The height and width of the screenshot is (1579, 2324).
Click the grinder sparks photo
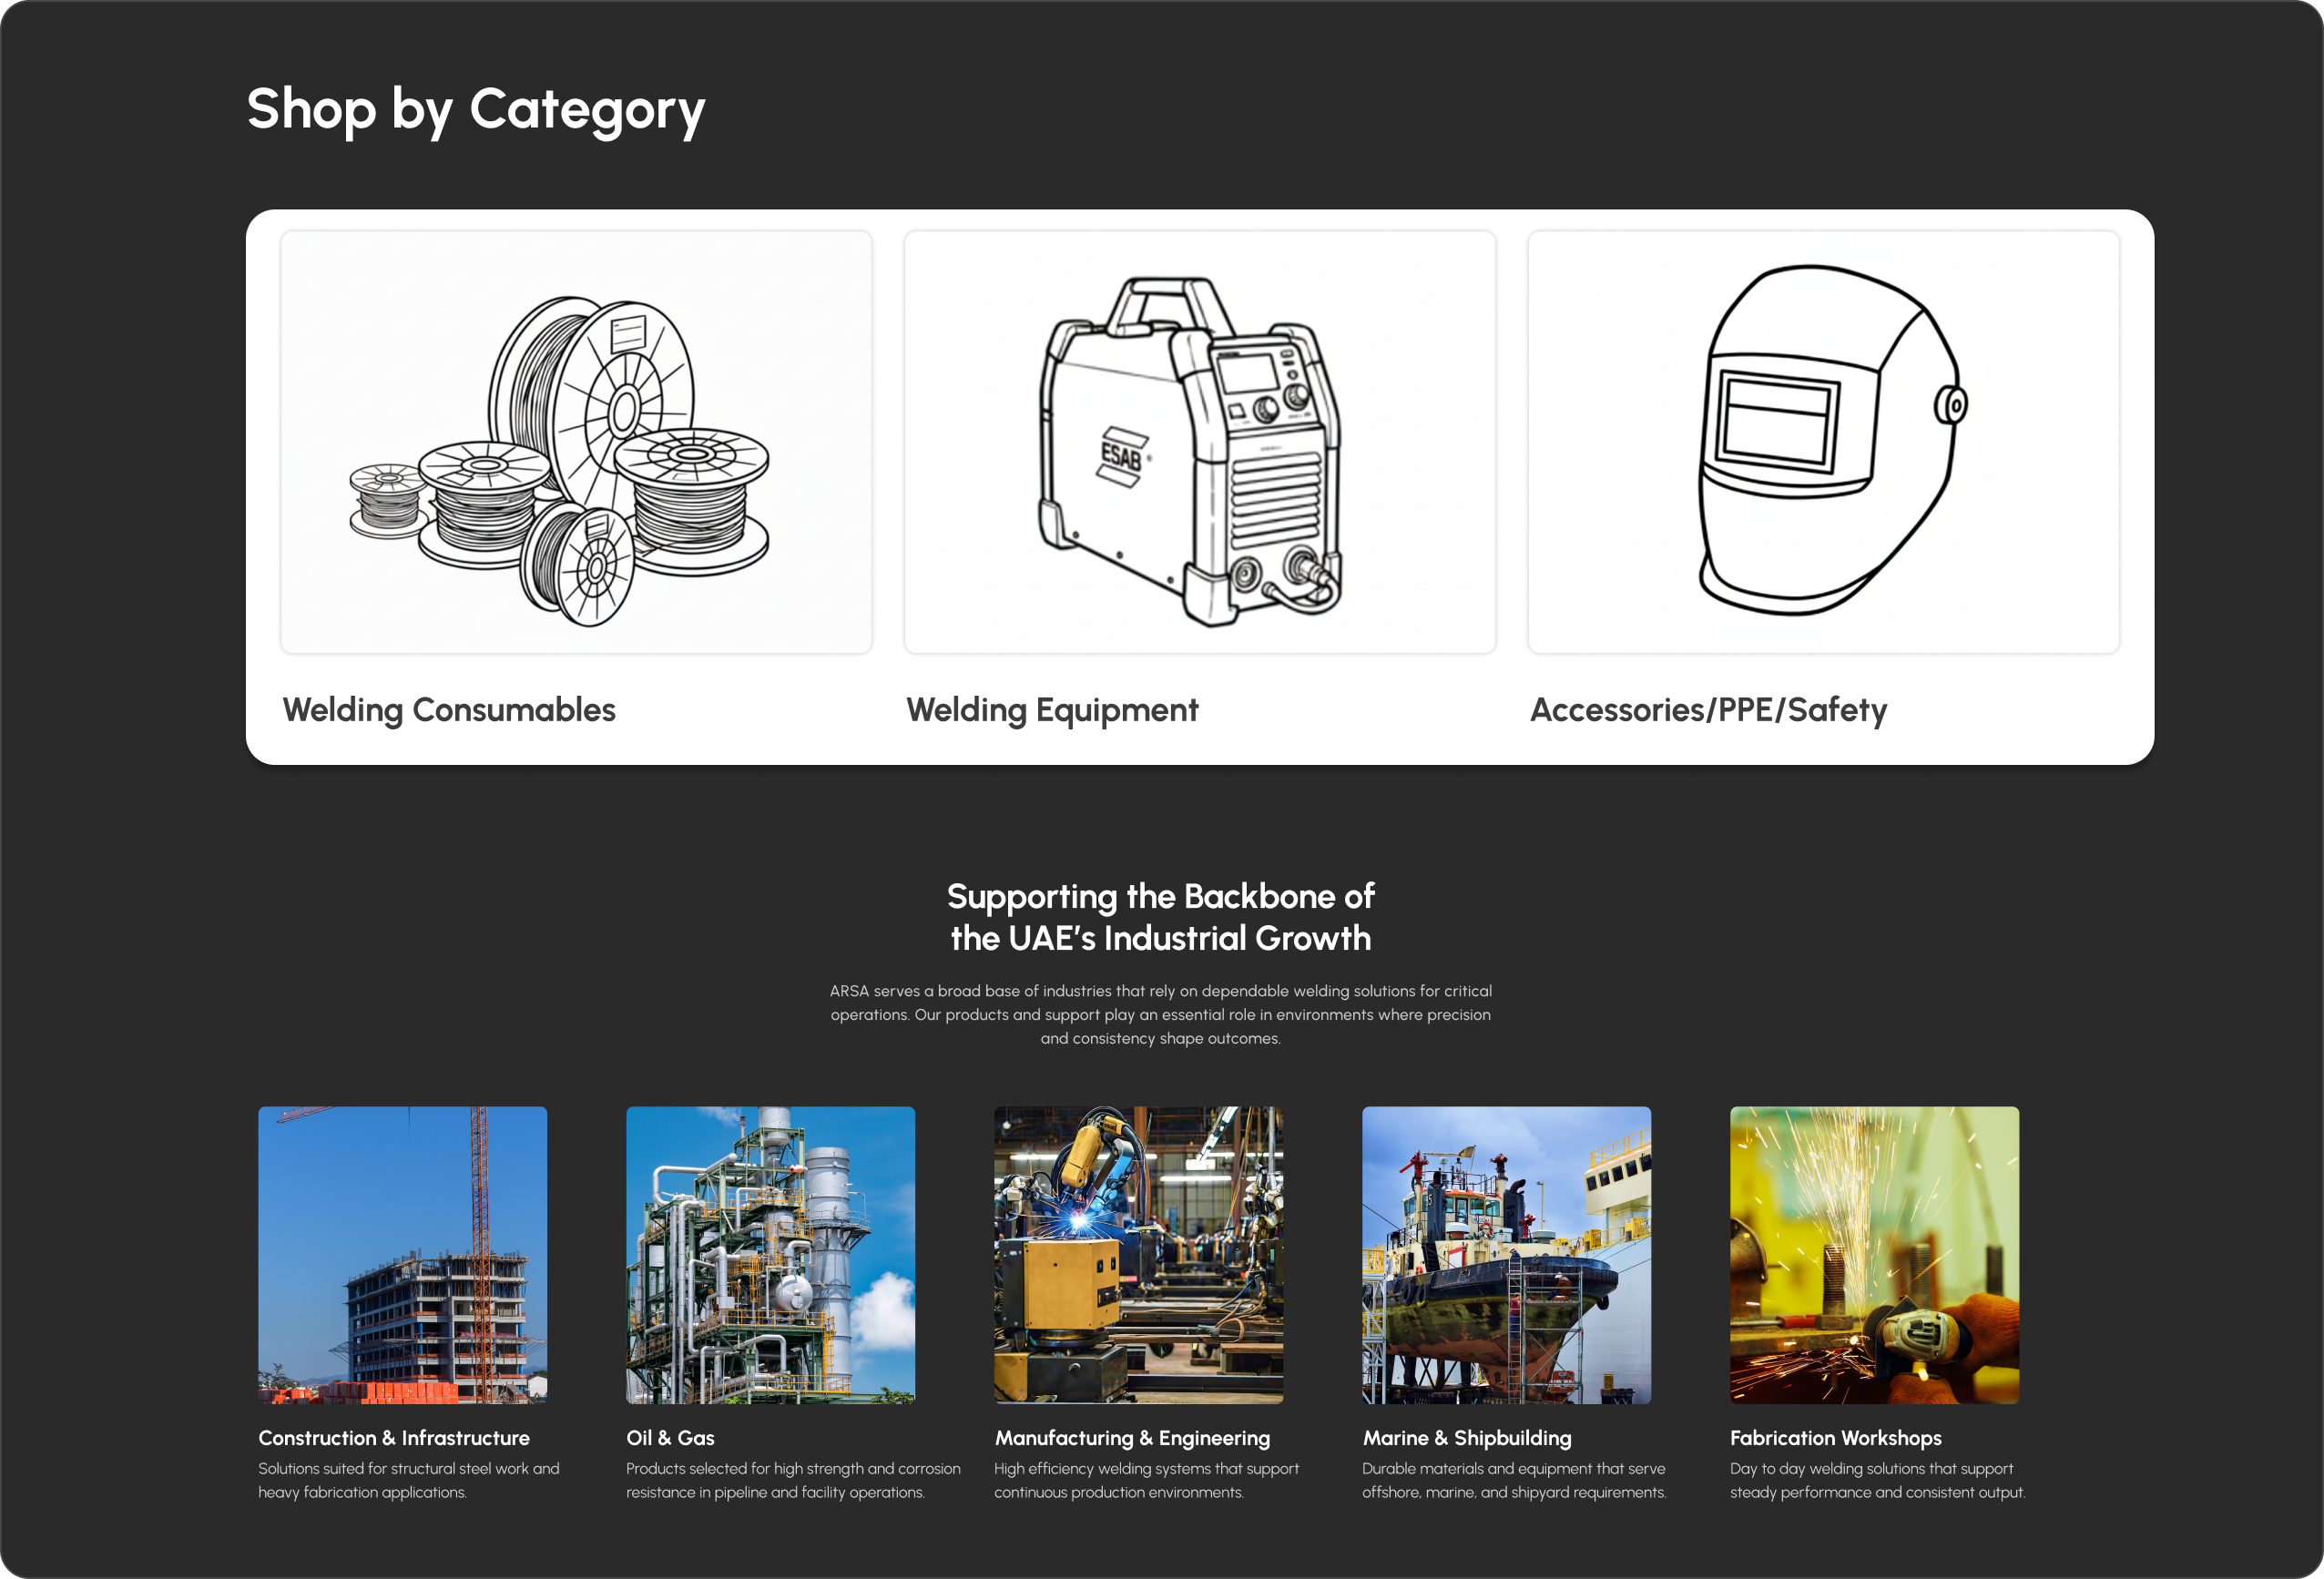[1874, 1254]
